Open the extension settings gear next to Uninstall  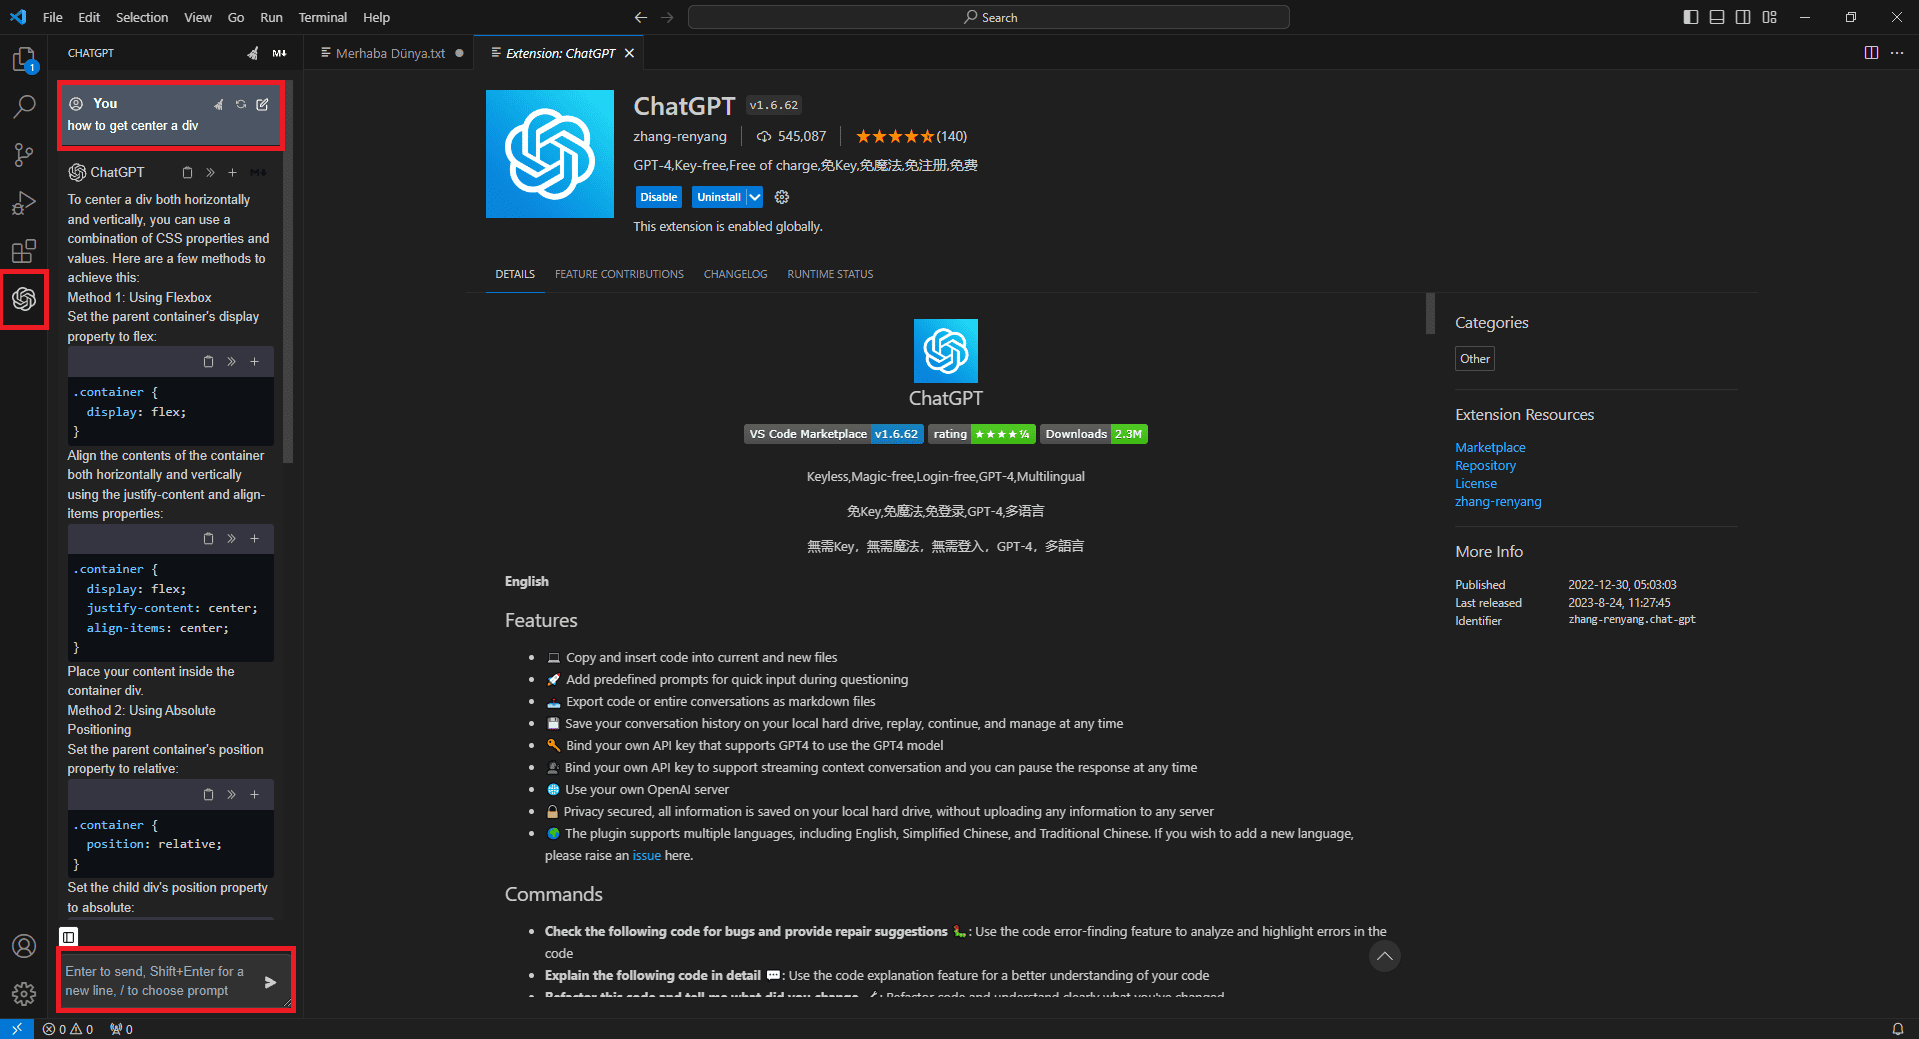[782, 197]
